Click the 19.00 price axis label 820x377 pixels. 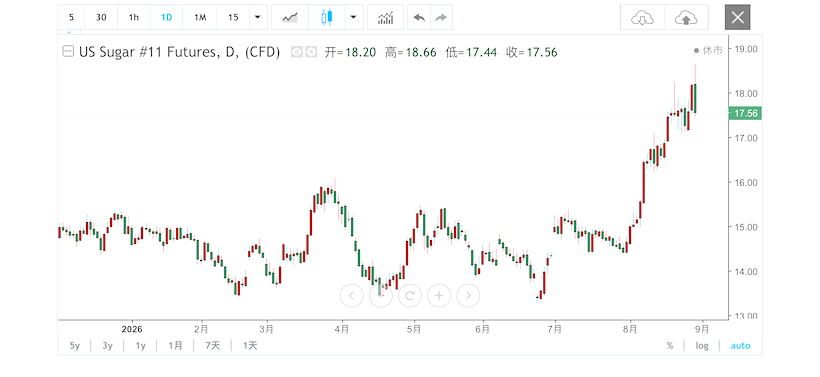(x=746, y=49)
